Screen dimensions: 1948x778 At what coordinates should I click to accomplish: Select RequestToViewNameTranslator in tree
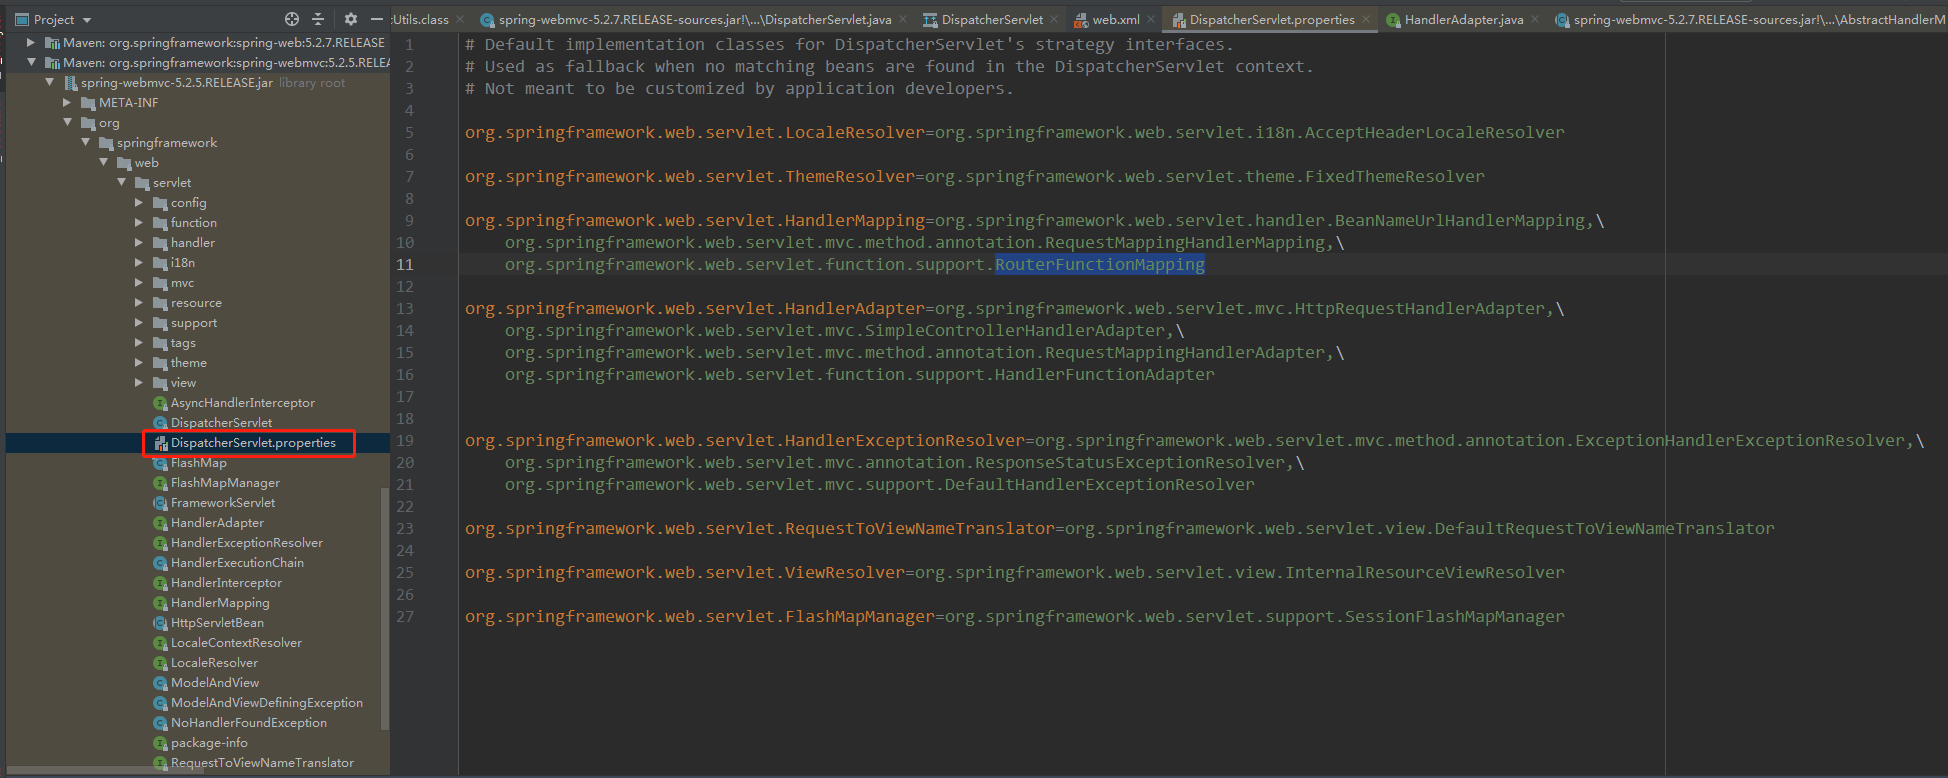pyautogui.click(x=262, y=762)
